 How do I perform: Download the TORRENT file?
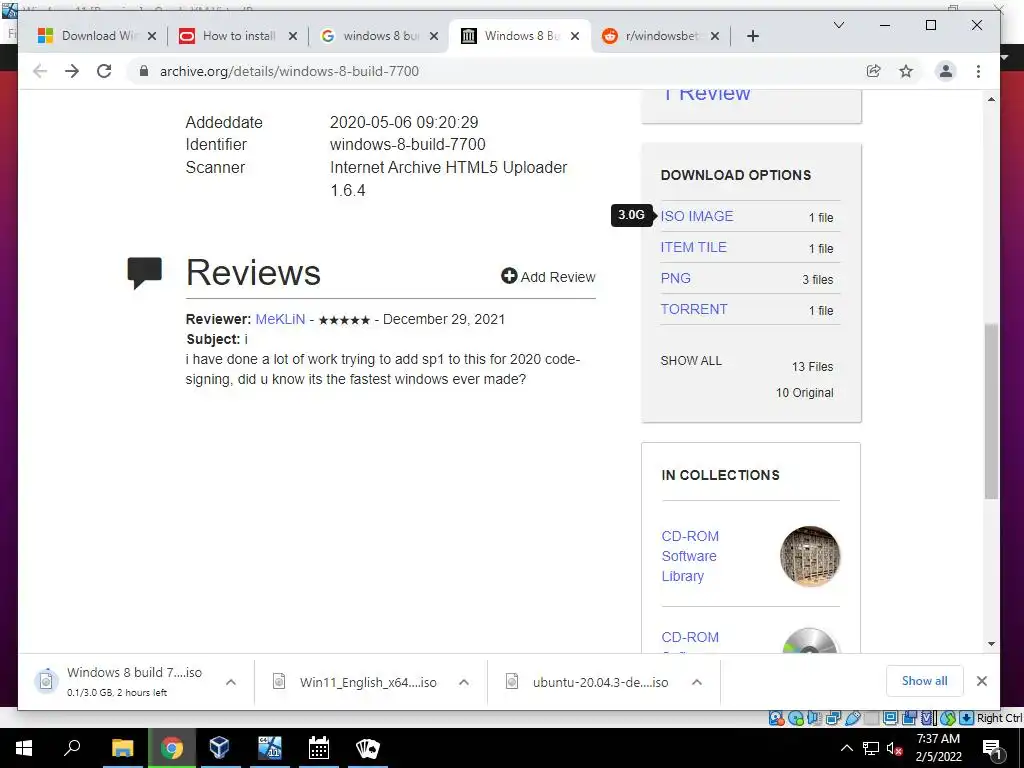pos(694,310)
